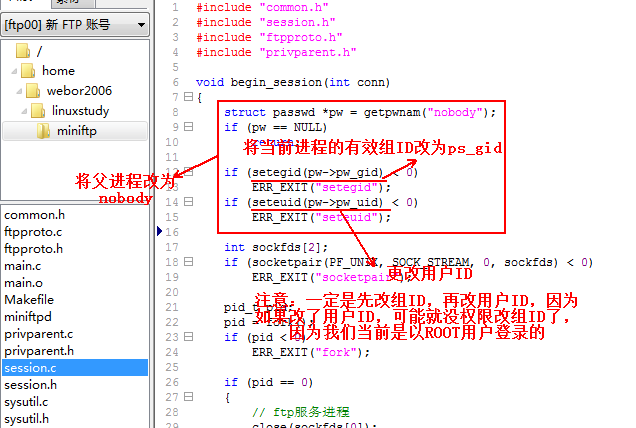Select the root '/' folder
The image size is (636, 428).
pos(39,51)
